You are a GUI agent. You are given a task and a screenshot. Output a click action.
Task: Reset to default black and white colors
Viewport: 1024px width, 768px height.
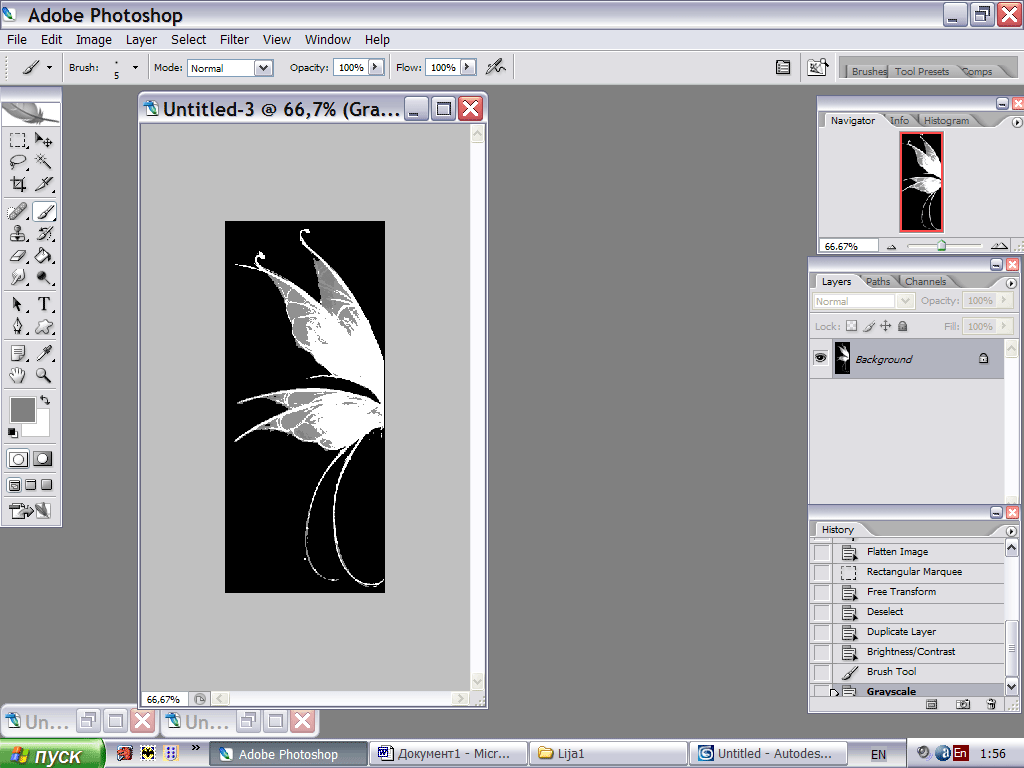[12, 432]
